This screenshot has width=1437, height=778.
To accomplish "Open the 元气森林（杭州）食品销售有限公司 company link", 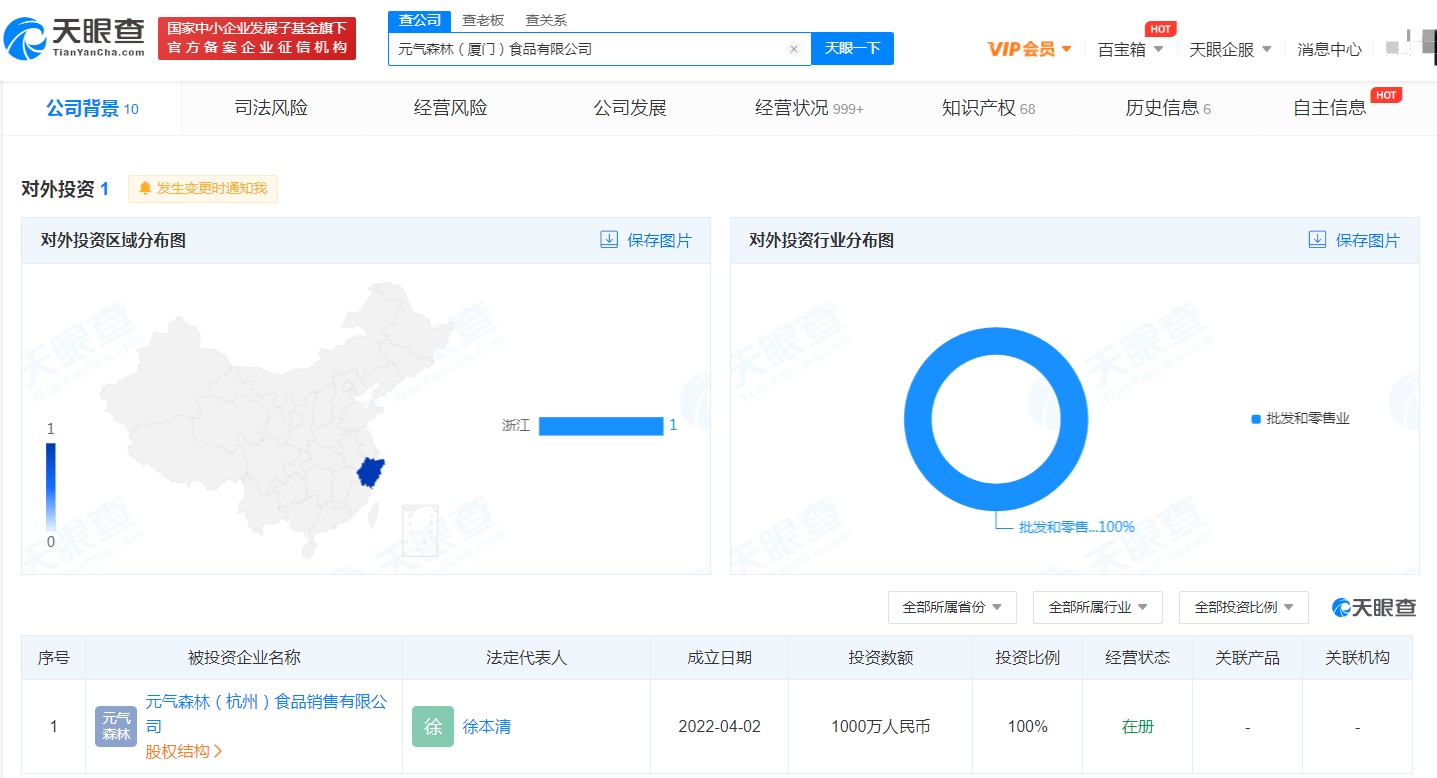I will tap(266, 714).
